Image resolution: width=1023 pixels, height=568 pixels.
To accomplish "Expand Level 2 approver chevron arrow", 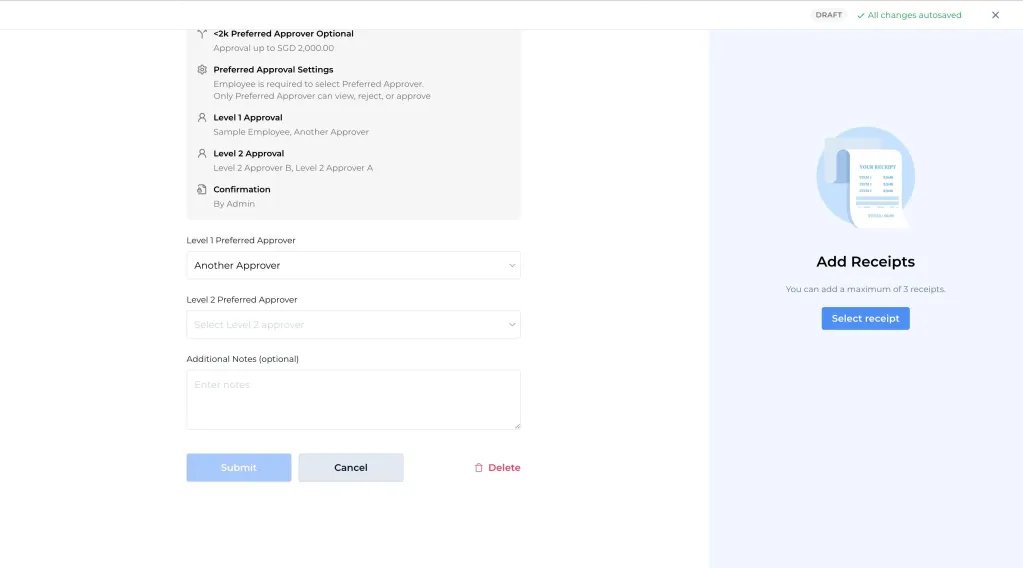I will point(512,324).
